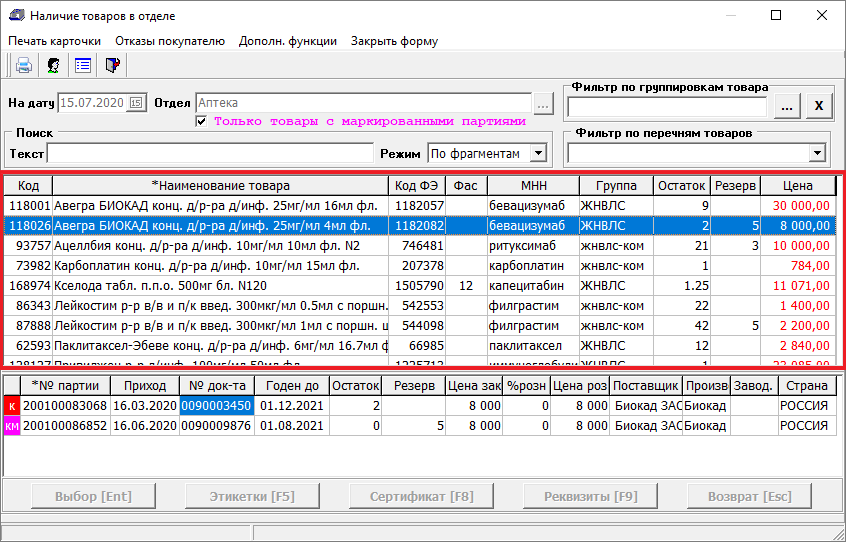The width and height of the screenshot is (846, 542).
Task: Click the red К marker on the first batch
Action: click(12, 407)
